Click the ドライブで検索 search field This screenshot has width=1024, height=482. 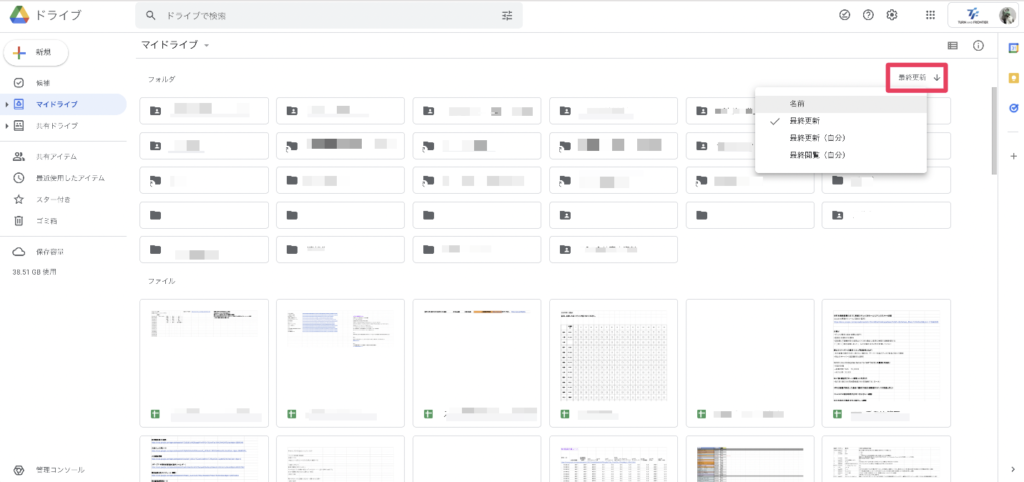(328, 16)
